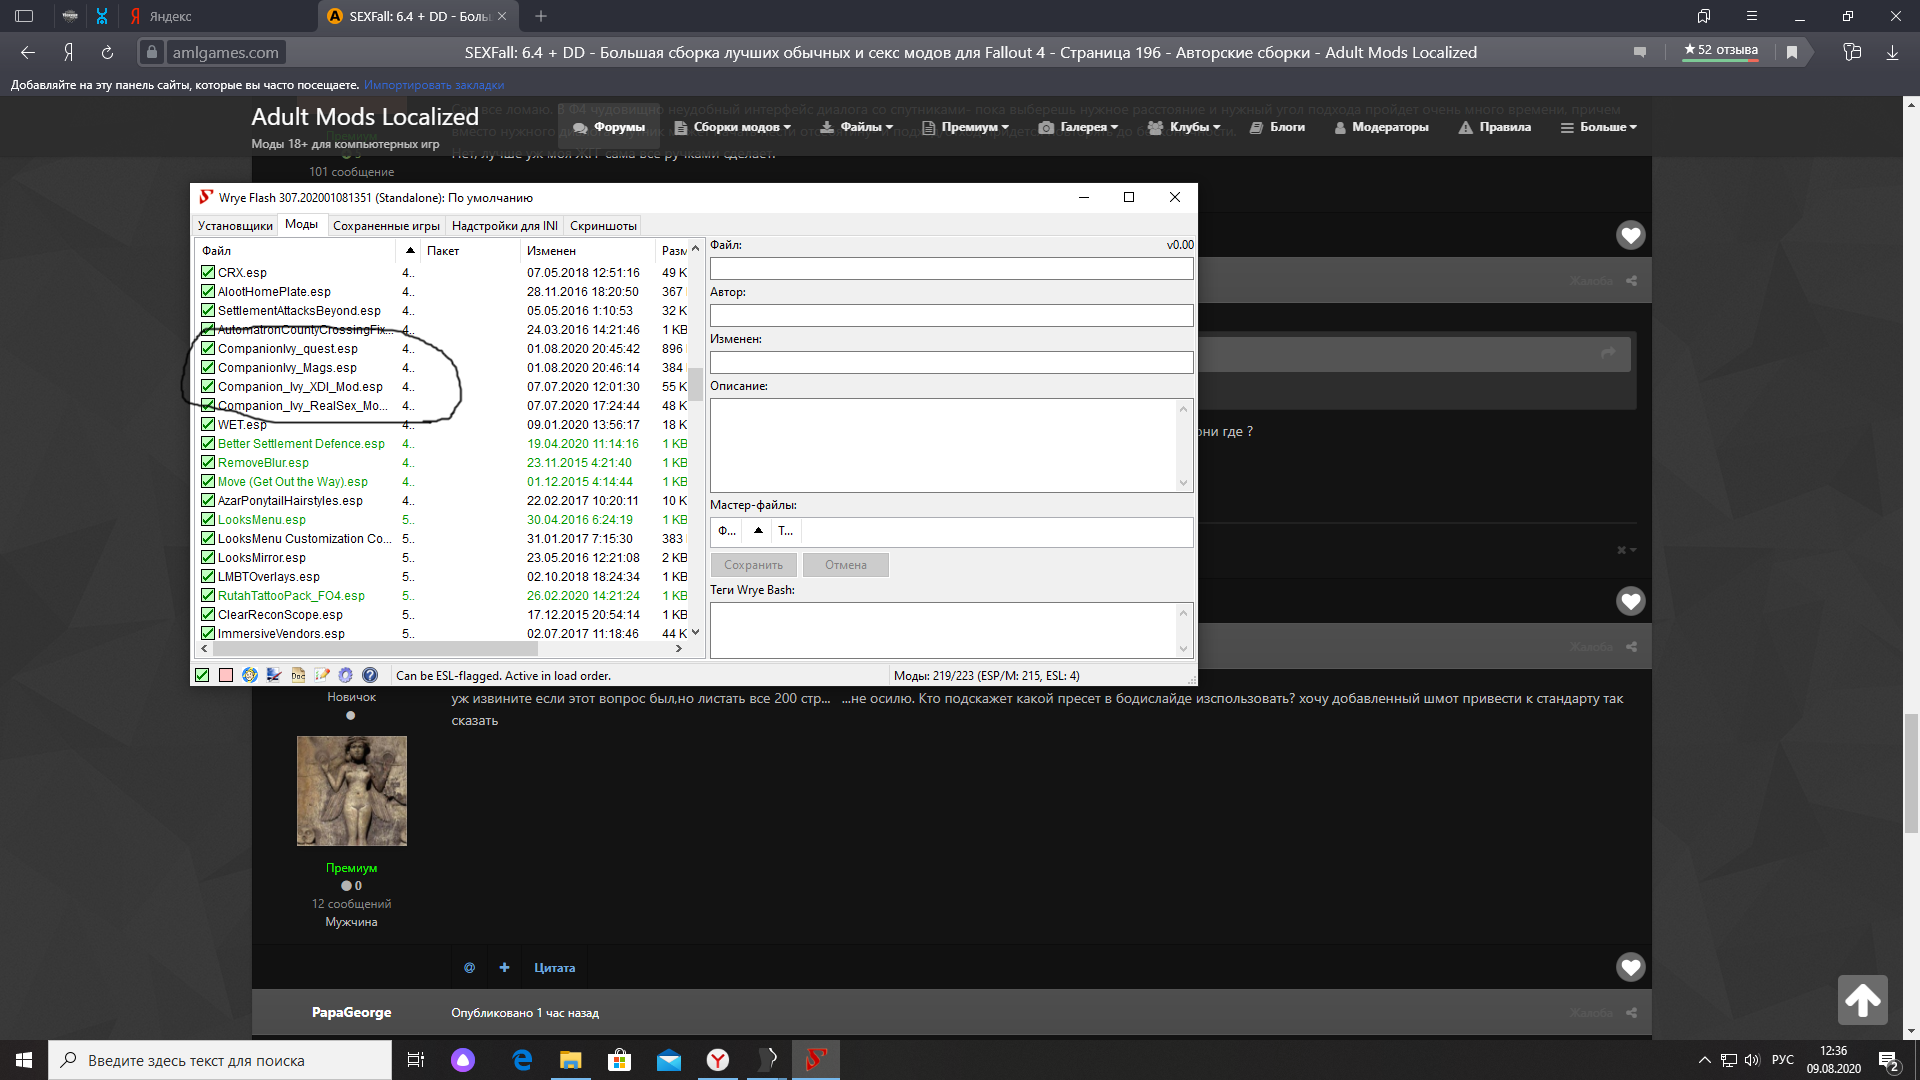Viewport: 1920px width, 1080px height.
Task: Open Yandex Browser from the taskbar
Action: pyautogui.click(x=718, y=1060)
